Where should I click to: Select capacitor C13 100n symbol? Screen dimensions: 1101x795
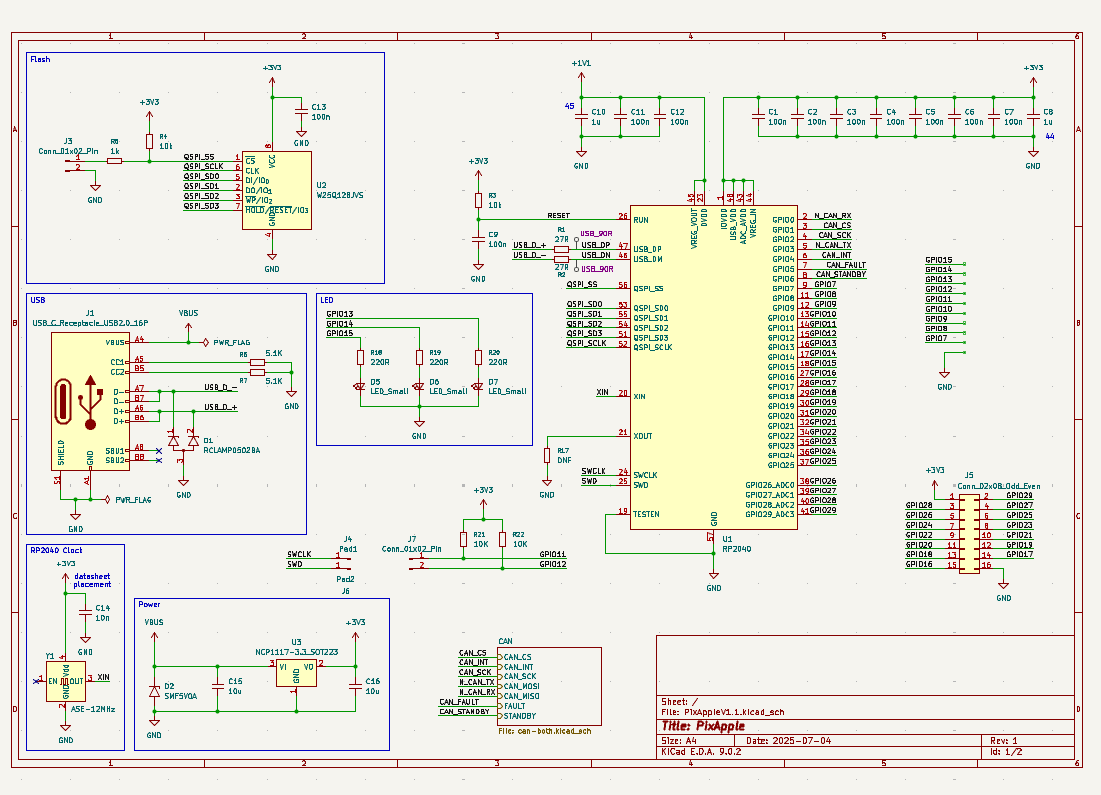(x=301, y=112)
